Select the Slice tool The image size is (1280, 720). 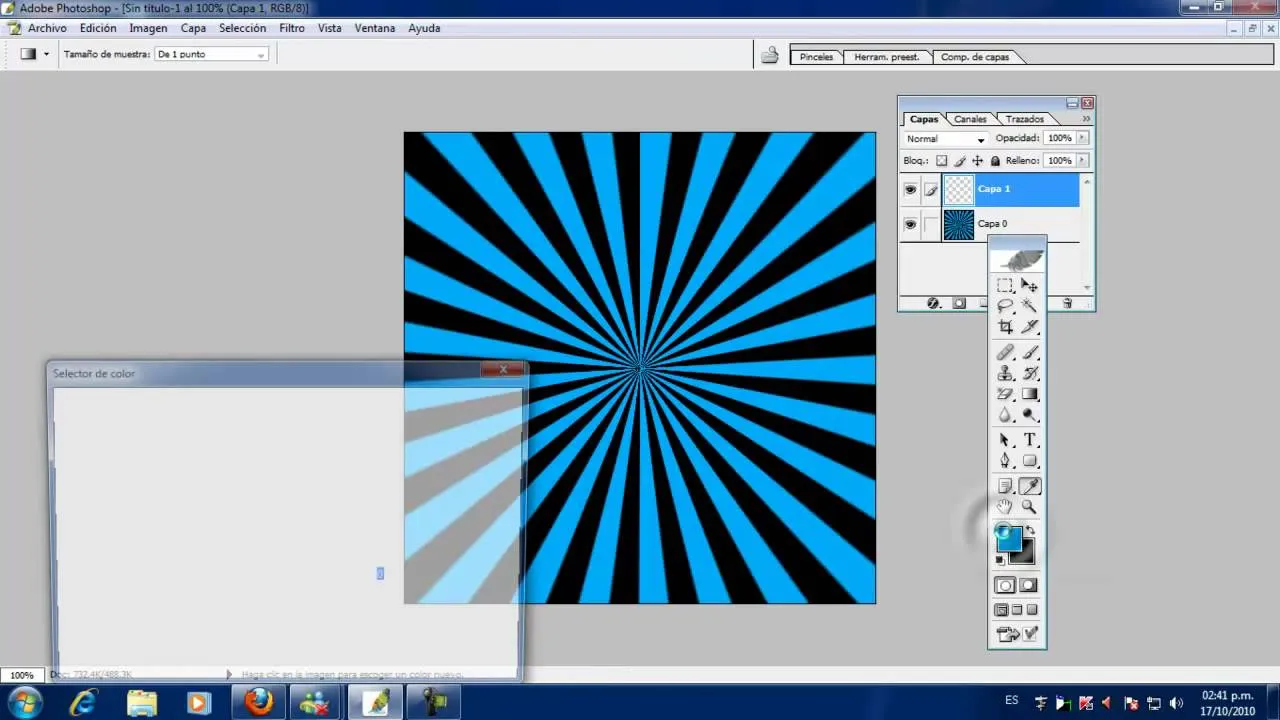1029,326
